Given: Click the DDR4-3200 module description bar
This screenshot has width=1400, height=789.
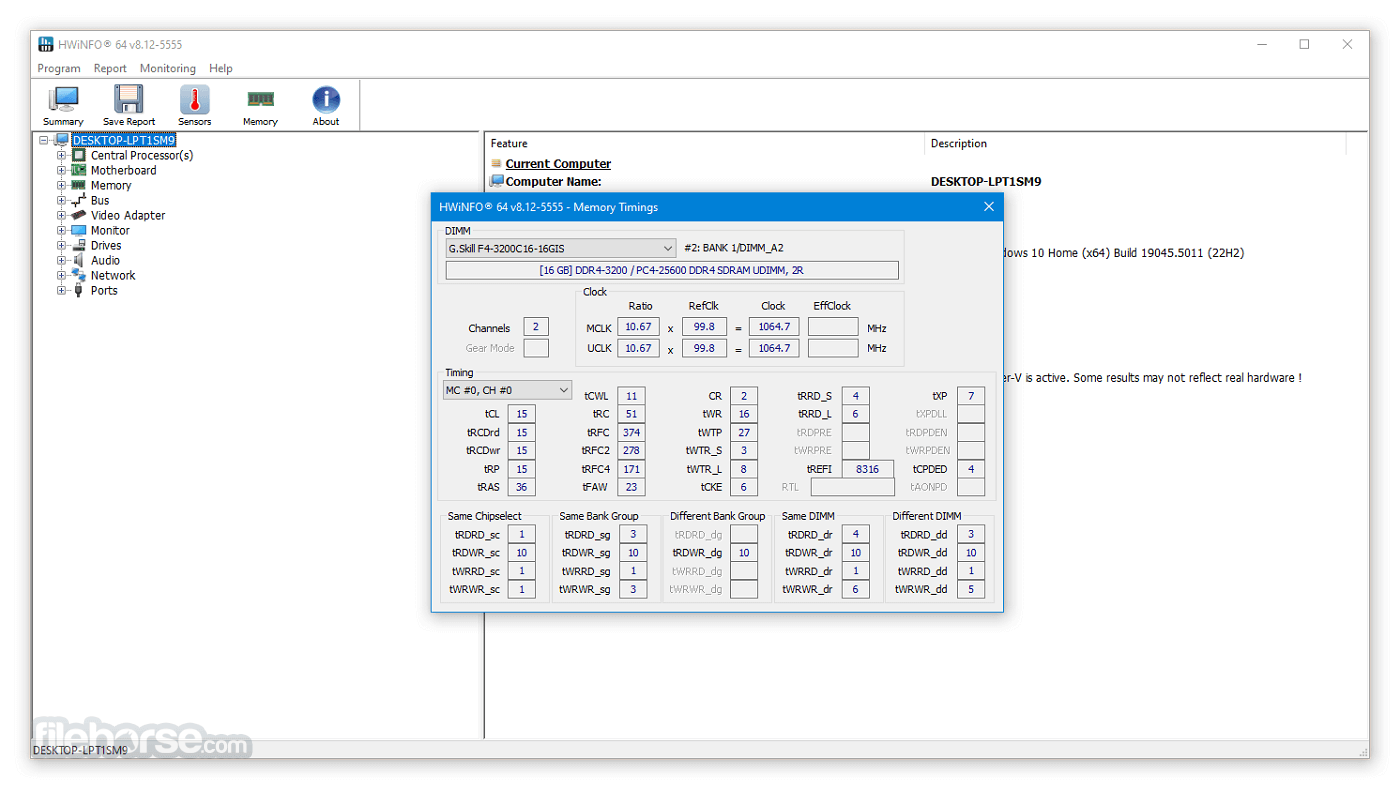Looking at the screenshot, I should coord(672,270).
